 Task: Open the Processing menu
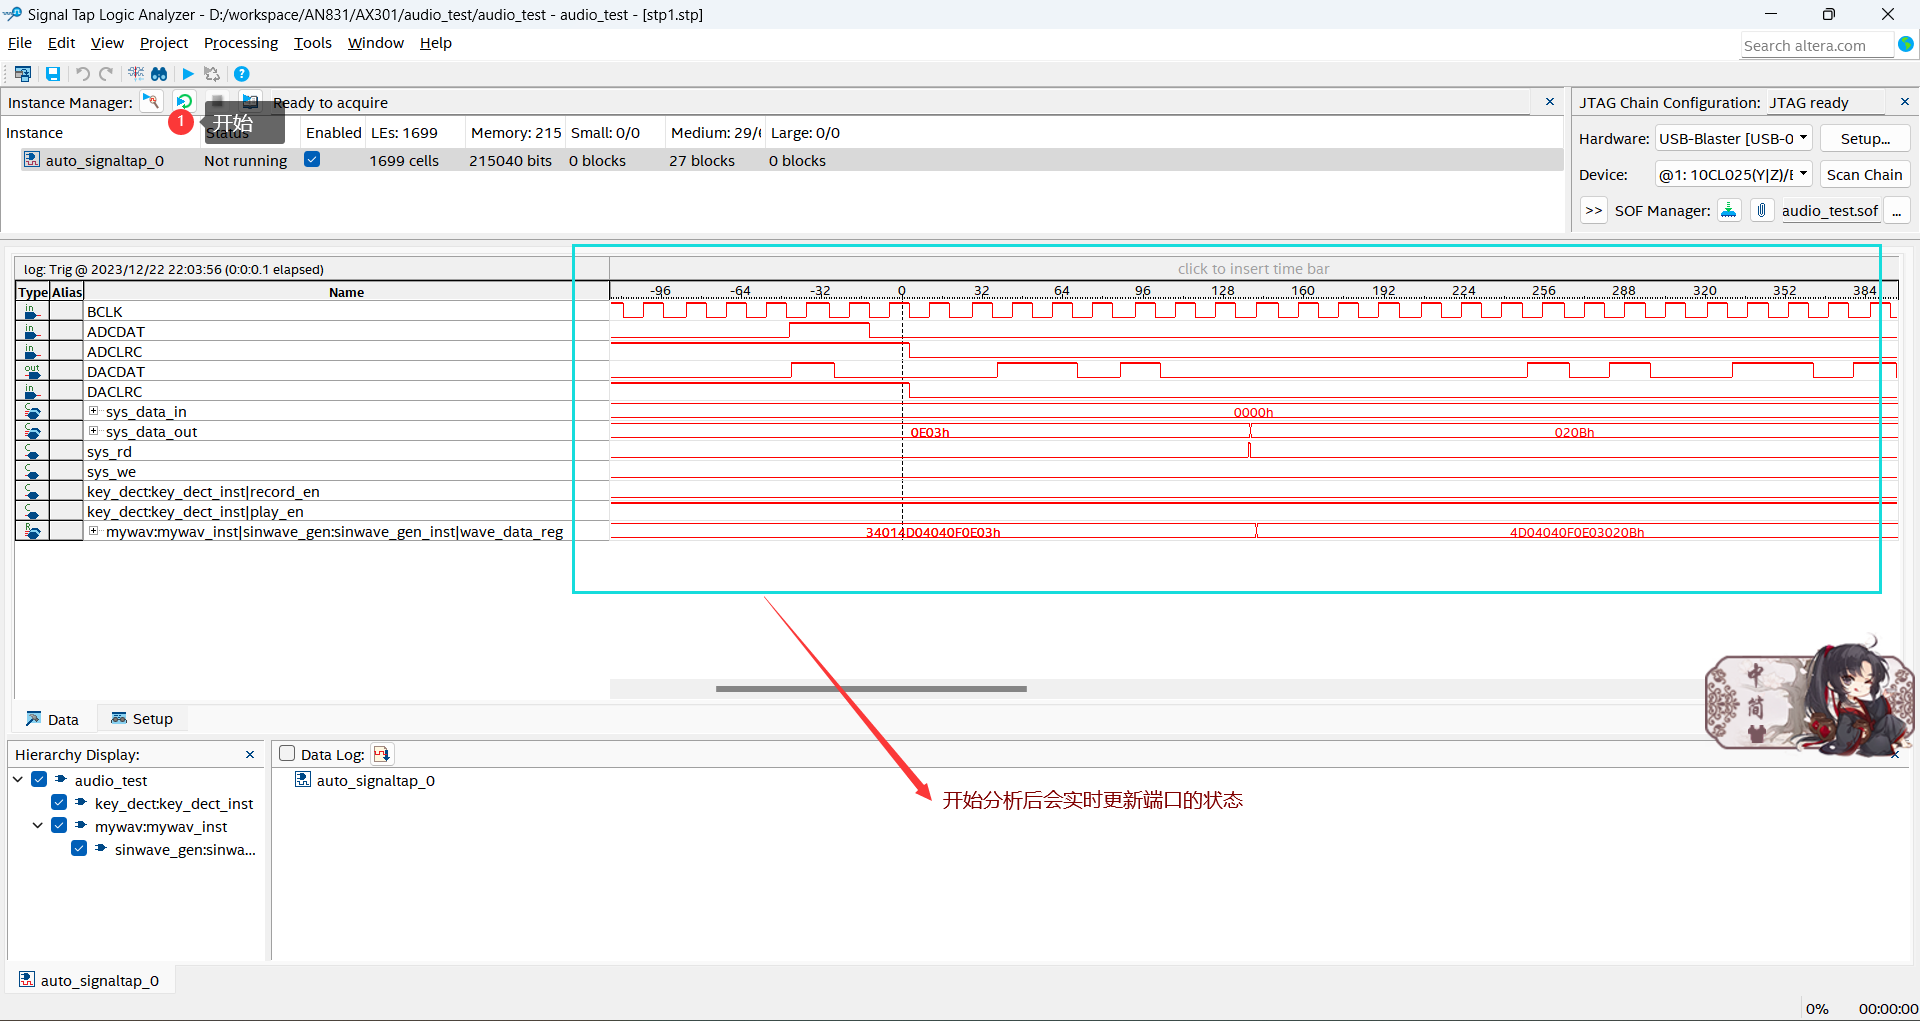pyautogui.click(x=241, y=43)
